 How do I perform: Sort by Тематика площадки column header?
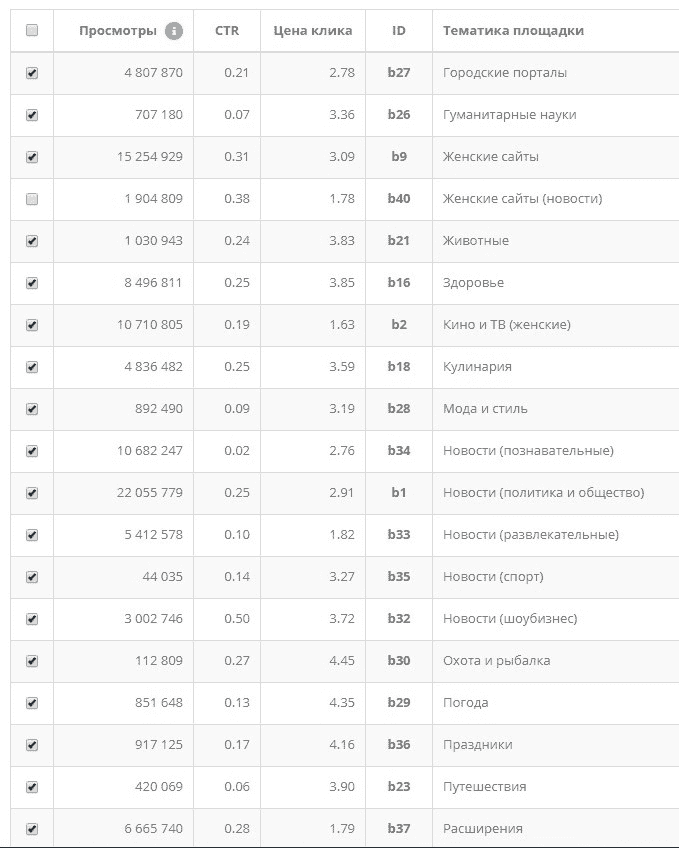pyautogui.click(x=513, y=31)
